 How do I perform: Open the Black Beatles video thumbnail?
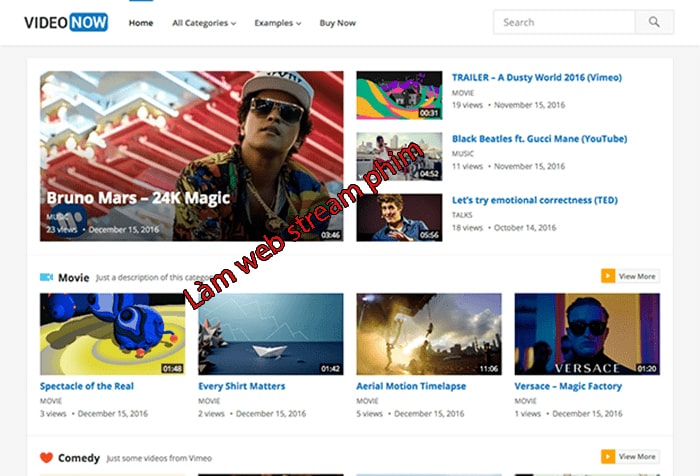coord(399,156)
